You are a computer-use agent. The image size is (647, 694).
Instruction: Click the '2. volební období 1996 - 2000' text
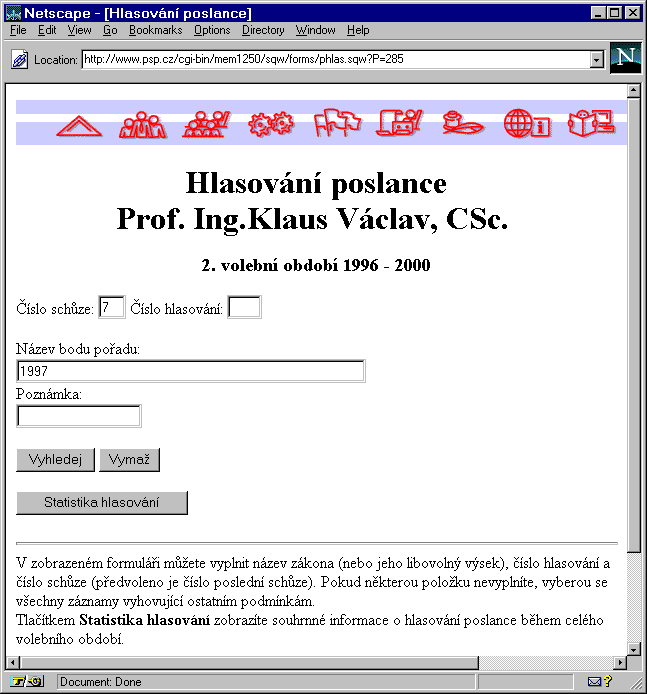[316, 265]
